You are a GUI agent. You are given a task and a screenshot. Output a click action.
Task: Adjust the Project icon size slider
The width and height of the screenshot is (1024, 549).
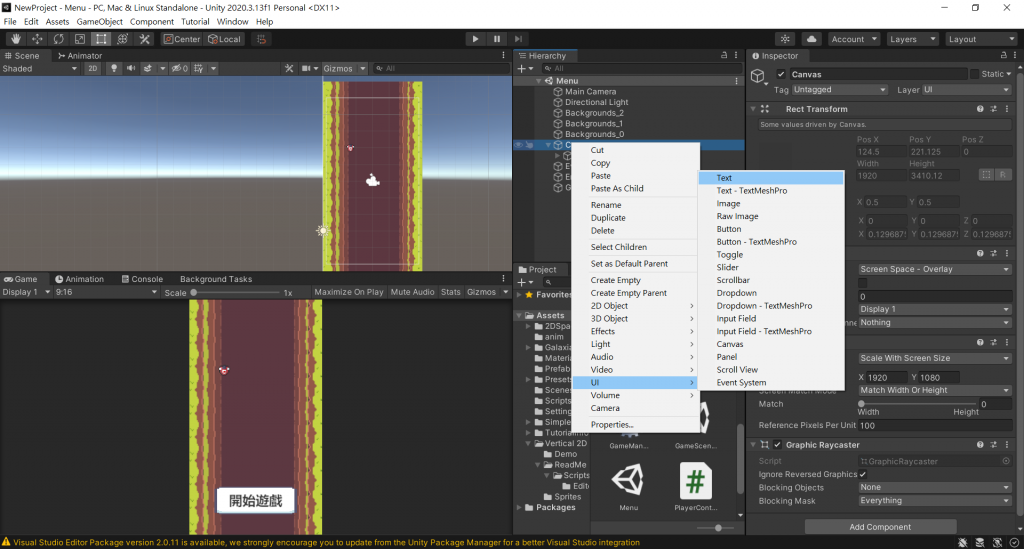pyautogui.click(x=718, y=527)
